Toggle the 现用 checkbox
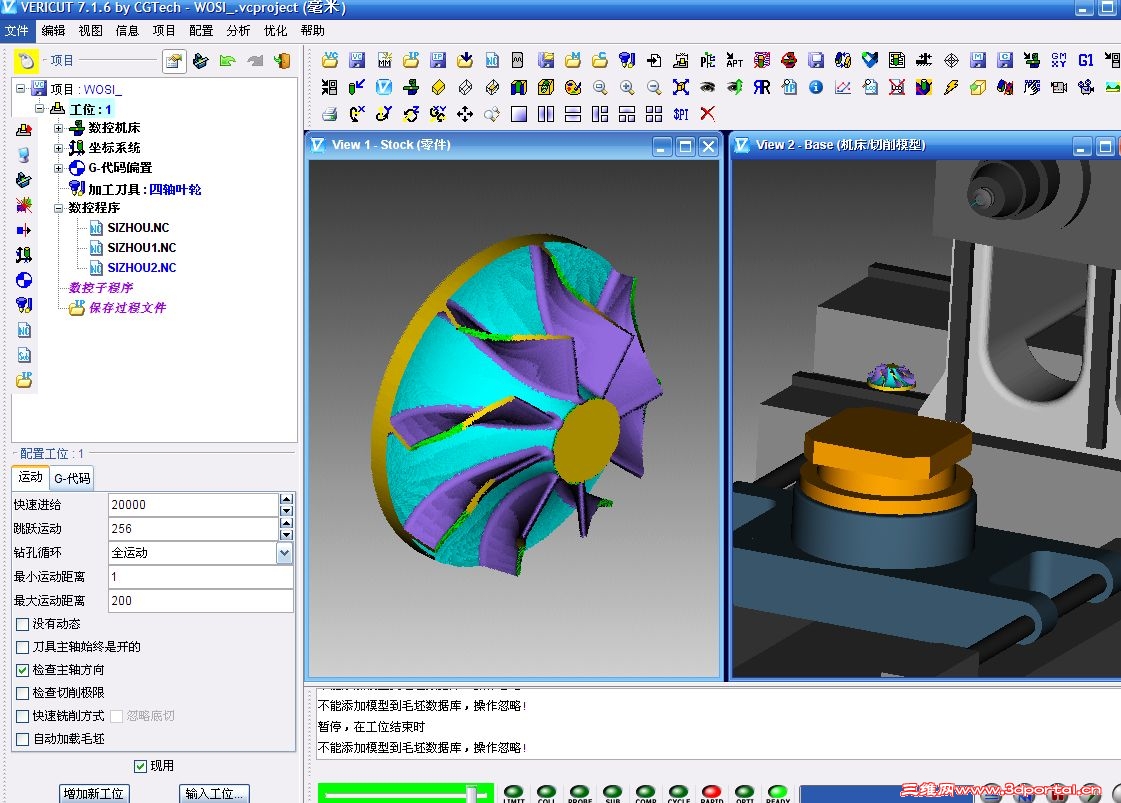This screenshot has width=1121, height=803. (x=140, y=766)
